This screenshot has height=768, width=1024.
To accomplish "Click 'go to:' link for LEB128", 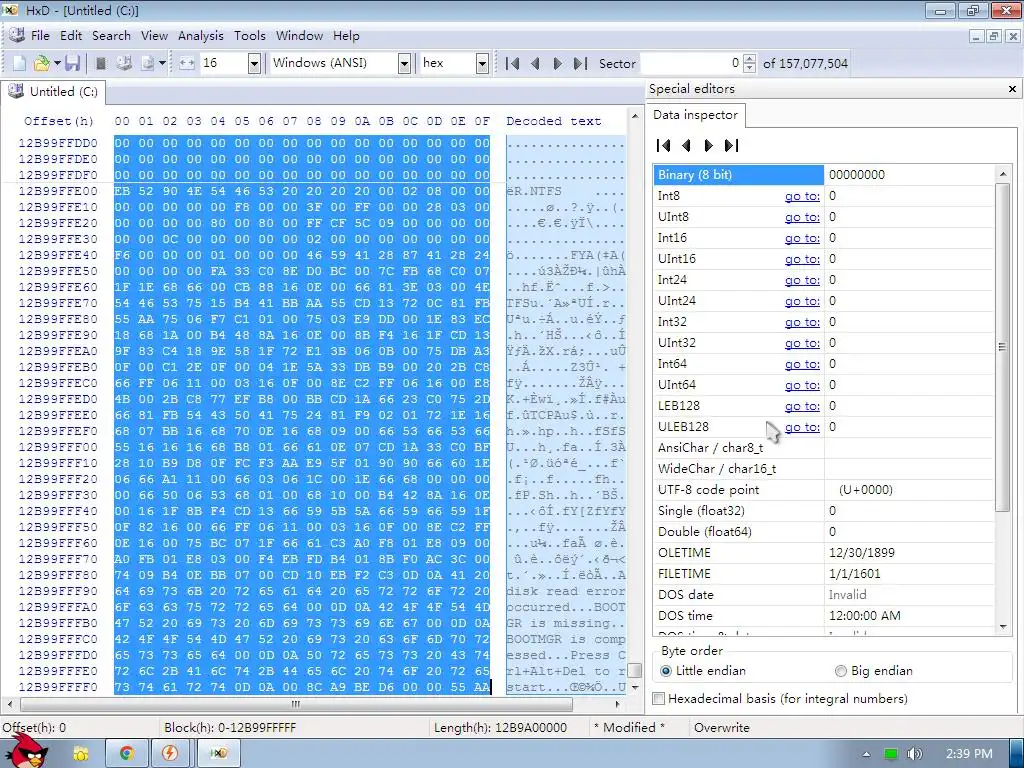I will click(802, 406).
